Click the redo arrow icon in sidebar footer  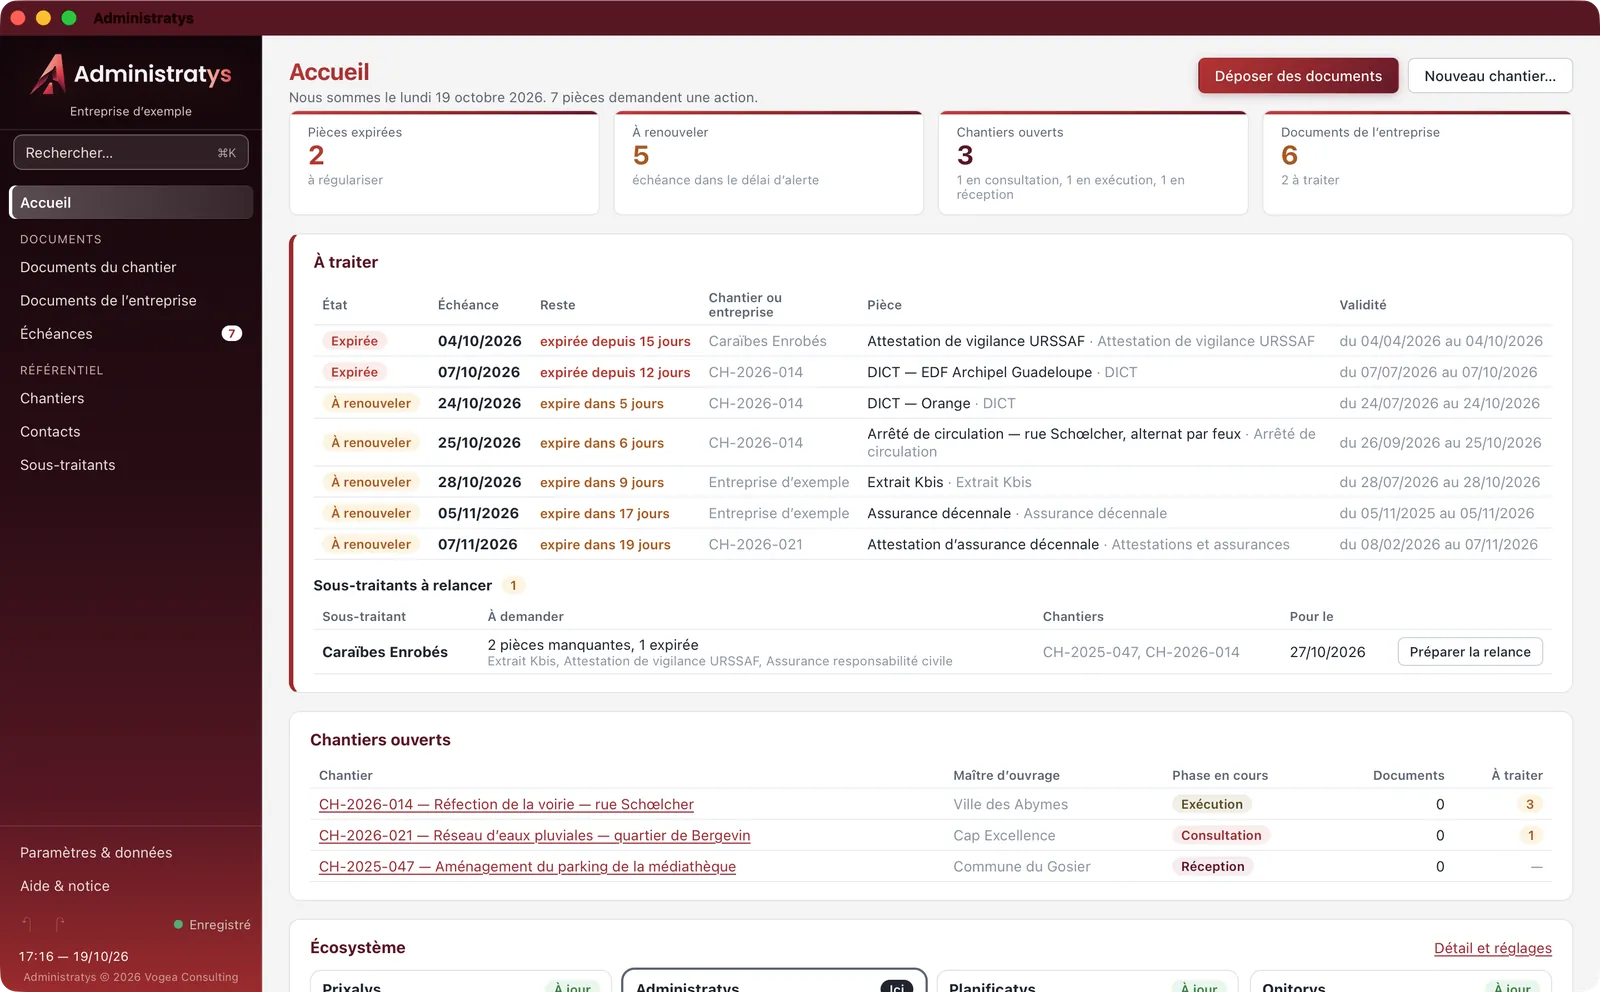[x=60, y=924]
